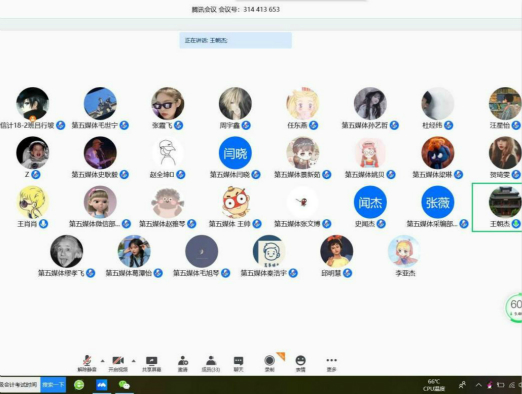The height and width of the screenshot is (394, 522).
Task: Open the more options three-dot menu
Action: pyautogui.click(x=331, y=363)
